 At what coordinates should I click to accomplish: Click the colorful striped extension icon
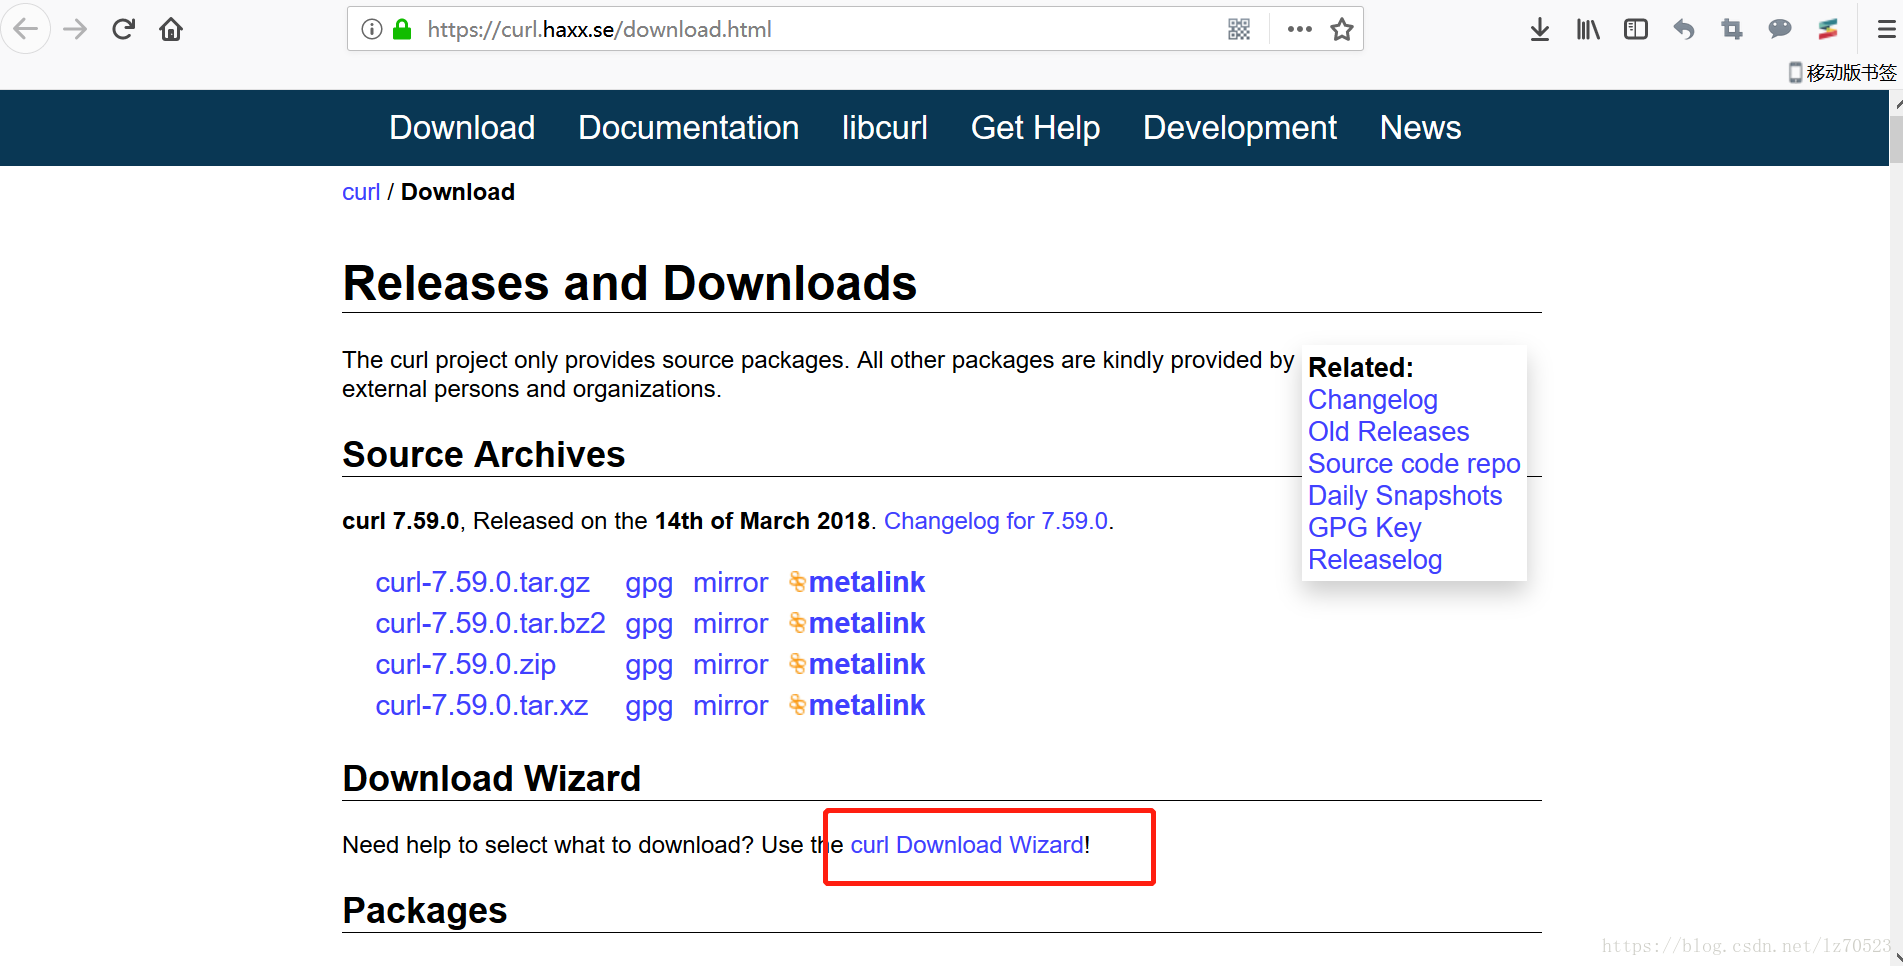pyautogui.click(x=1828, y=29)
